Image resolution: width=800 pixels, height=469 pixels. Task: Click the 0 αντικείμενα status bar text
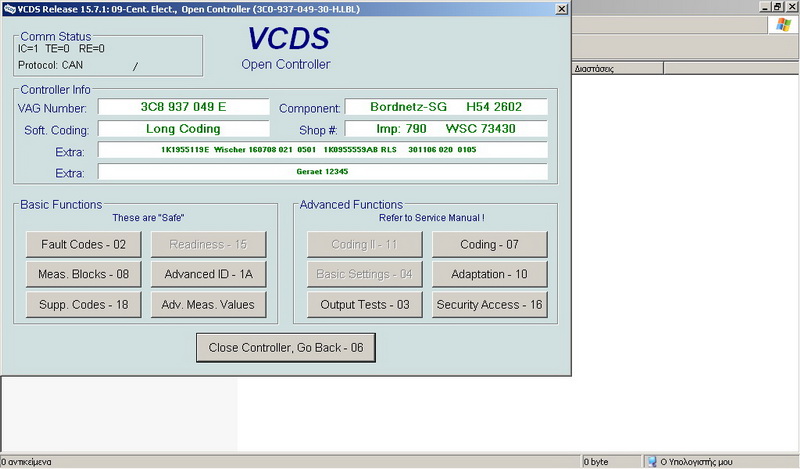click(26, 462)
